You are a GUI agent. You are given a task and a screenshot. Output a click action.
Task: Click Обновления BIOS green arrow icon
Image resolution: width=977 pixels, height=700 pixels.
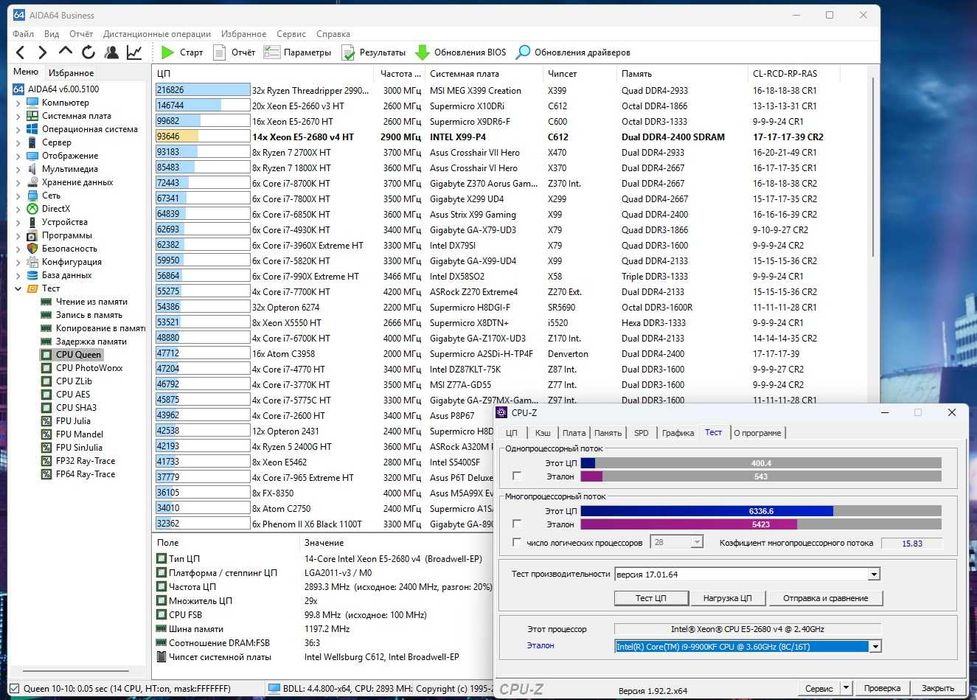422,52
